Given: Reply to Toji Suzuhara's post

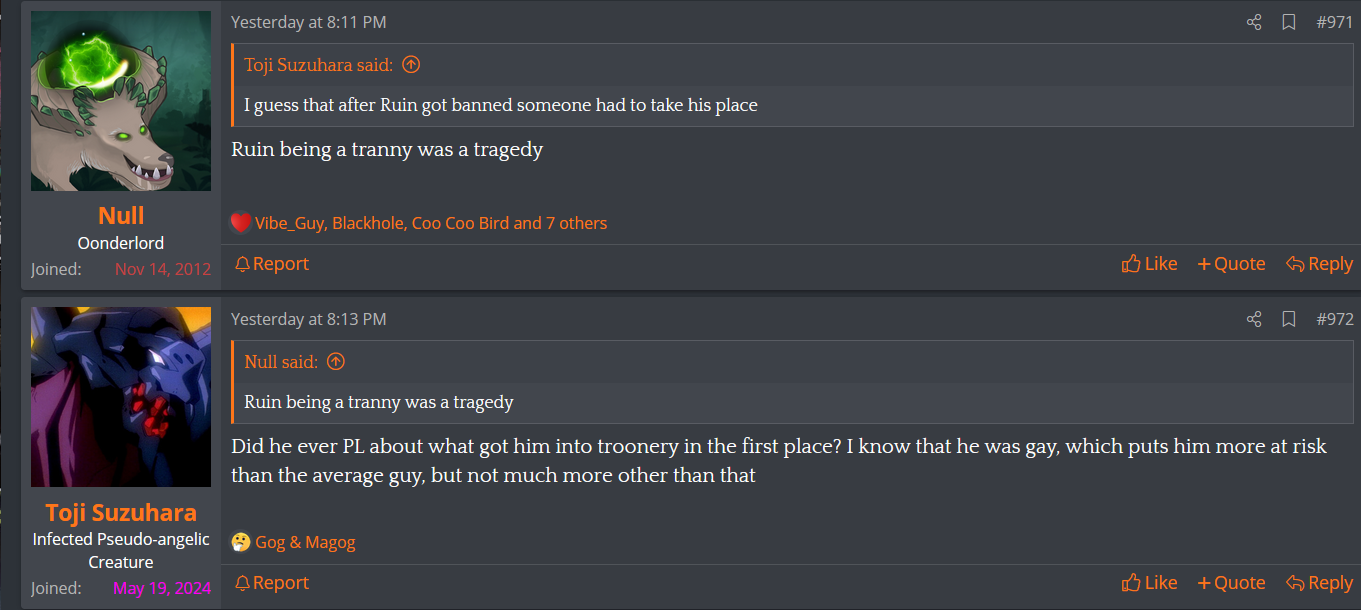Looking at the screenshot, I should [1319, 583].
